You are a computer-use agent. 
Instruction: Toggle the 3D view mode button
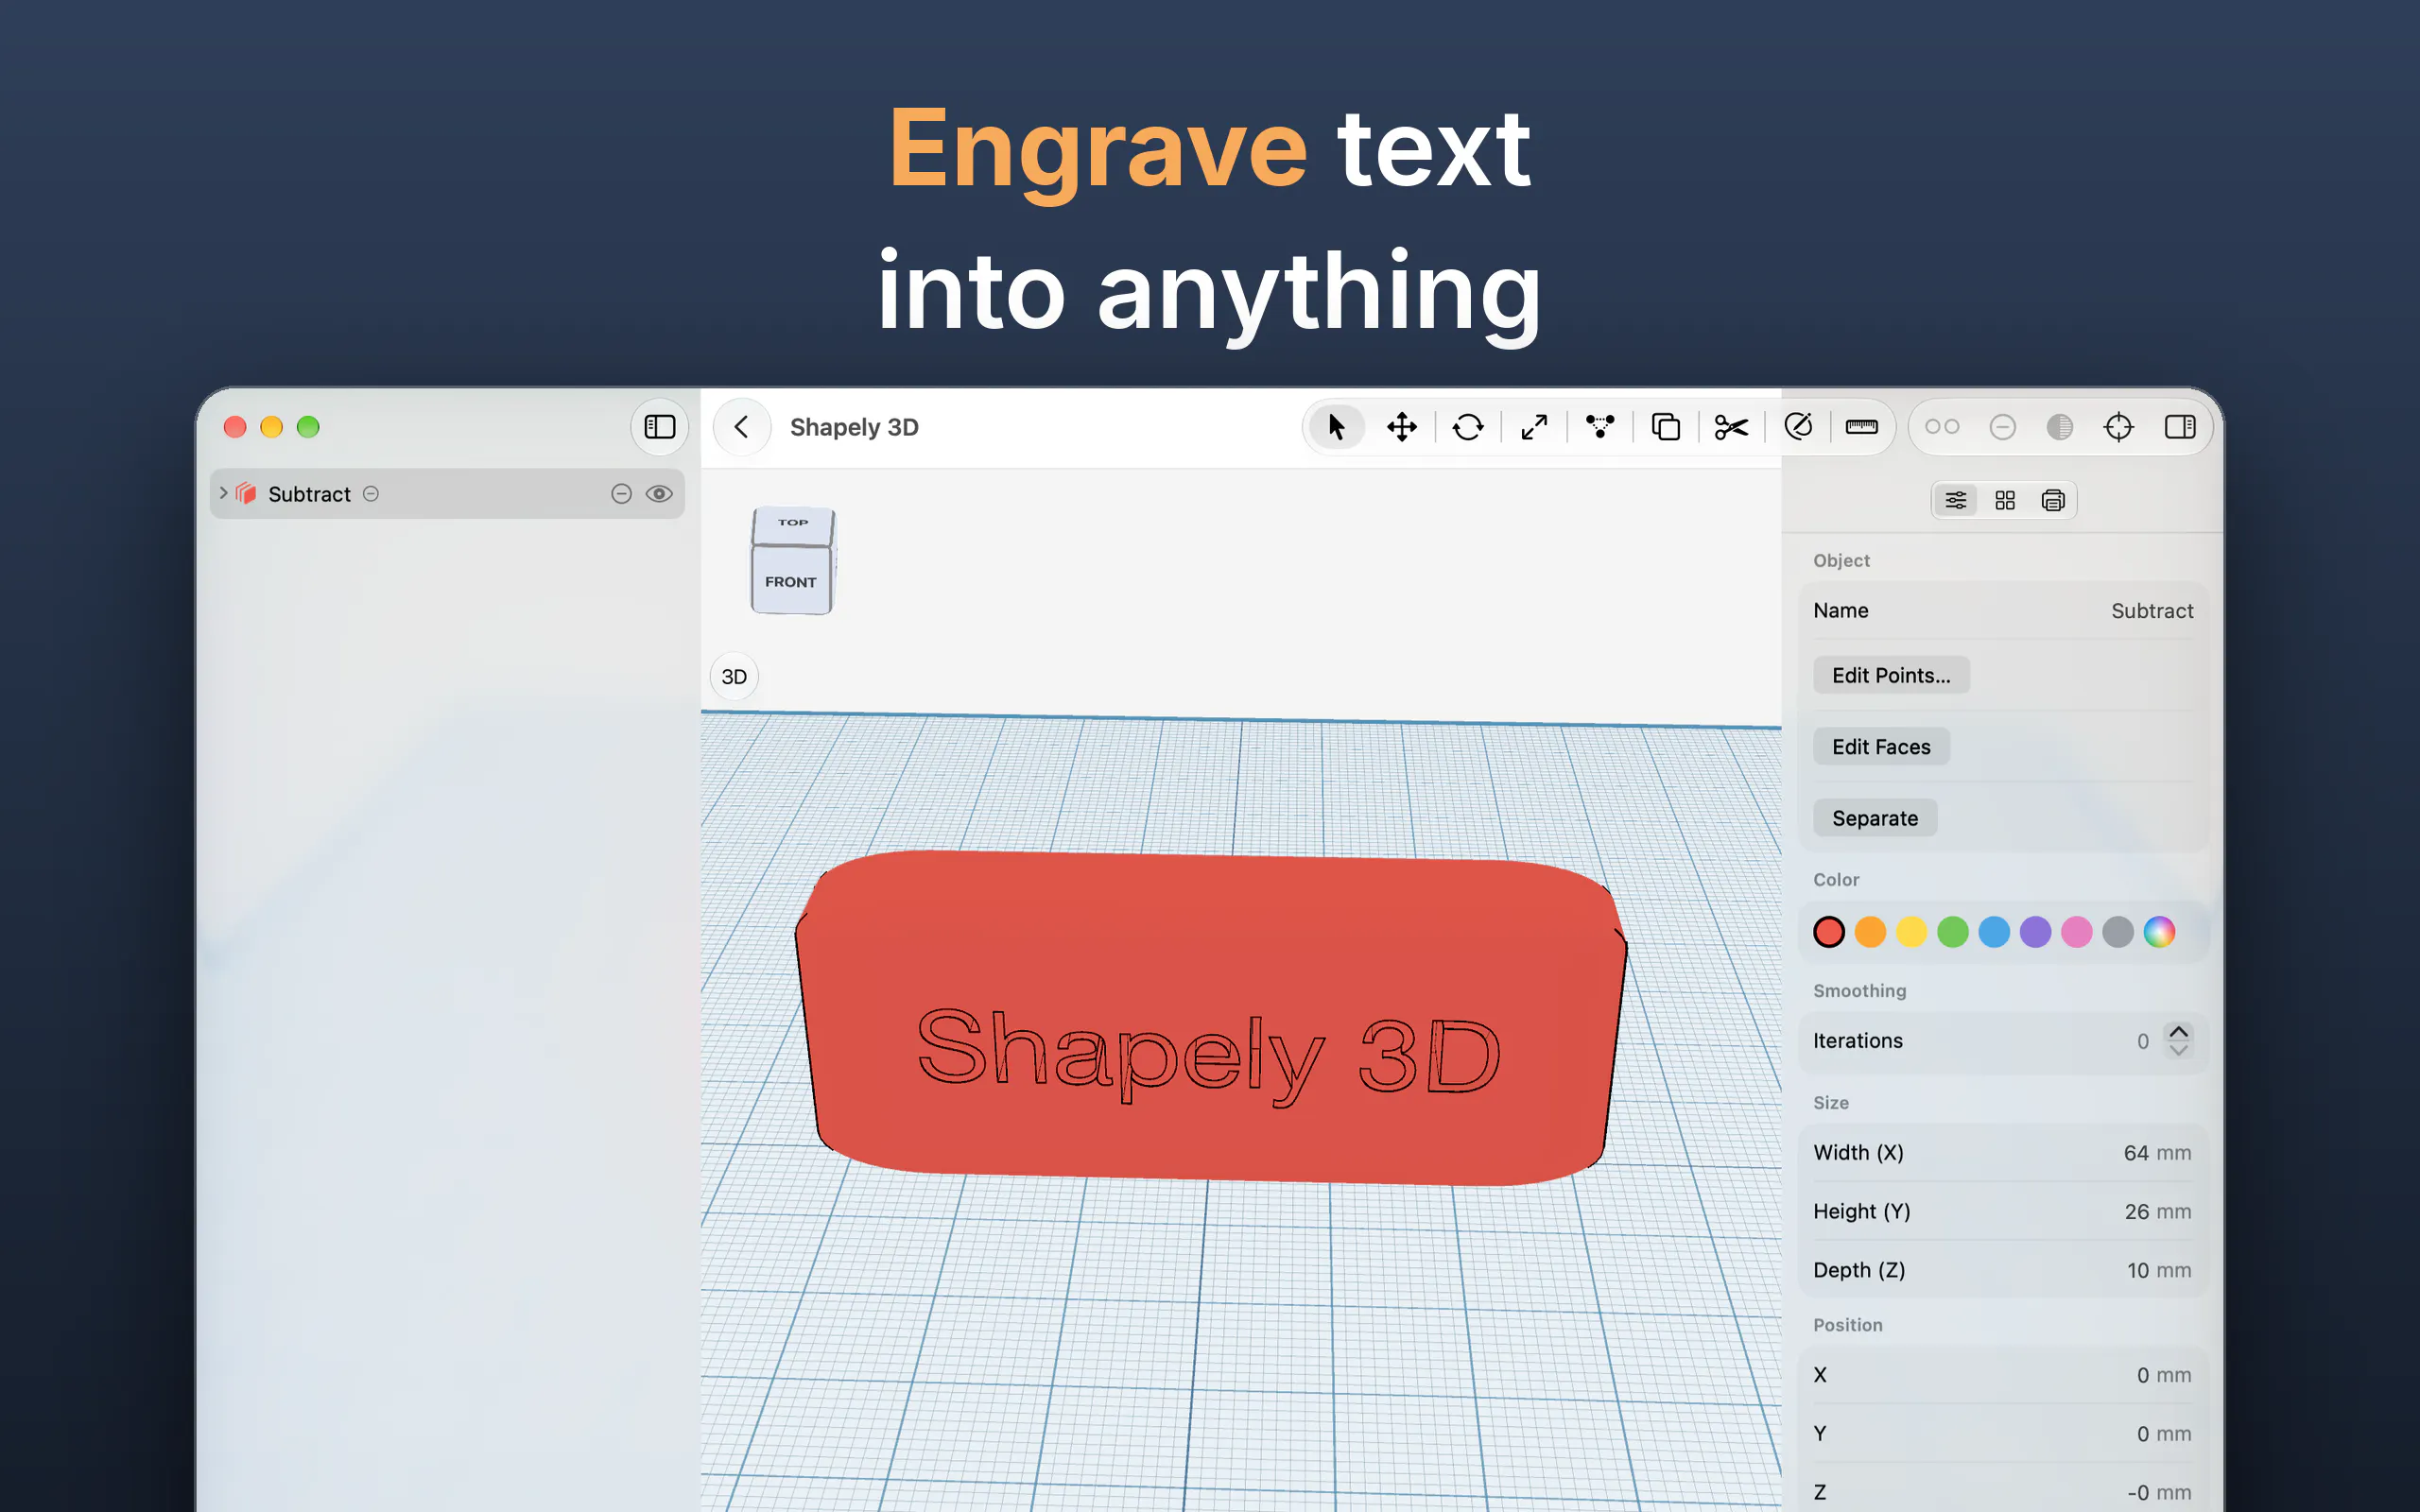pos(734,677)
